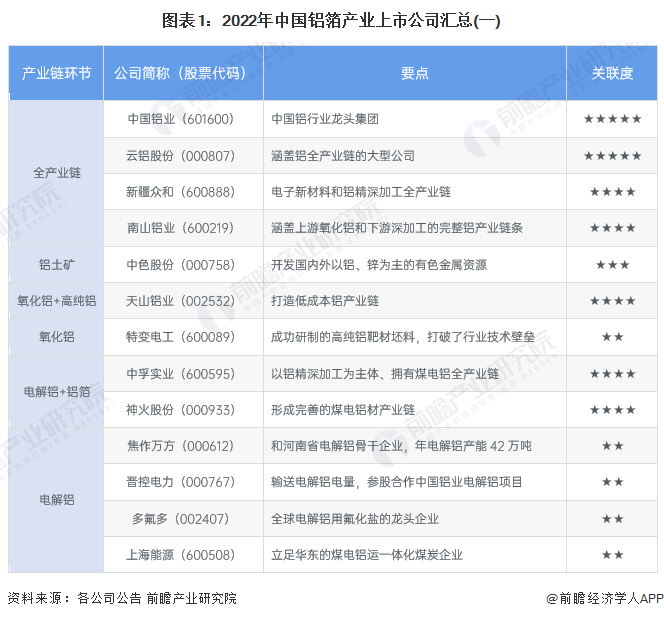
Task: Click 天山铝业（002532）company cell
Action: (183, 301)
